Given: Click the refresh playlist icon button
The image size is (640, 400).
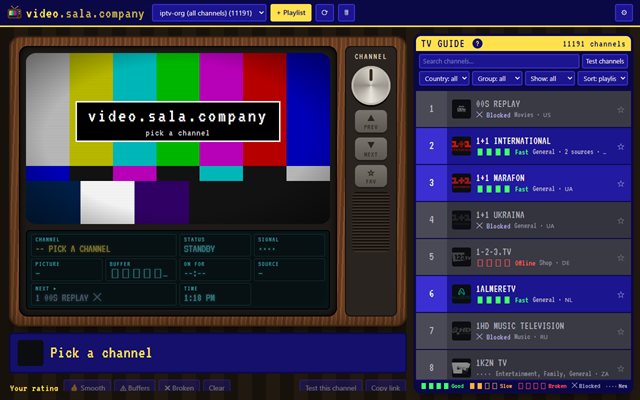Looking at the screenshot, I should (x=324, y=13).
